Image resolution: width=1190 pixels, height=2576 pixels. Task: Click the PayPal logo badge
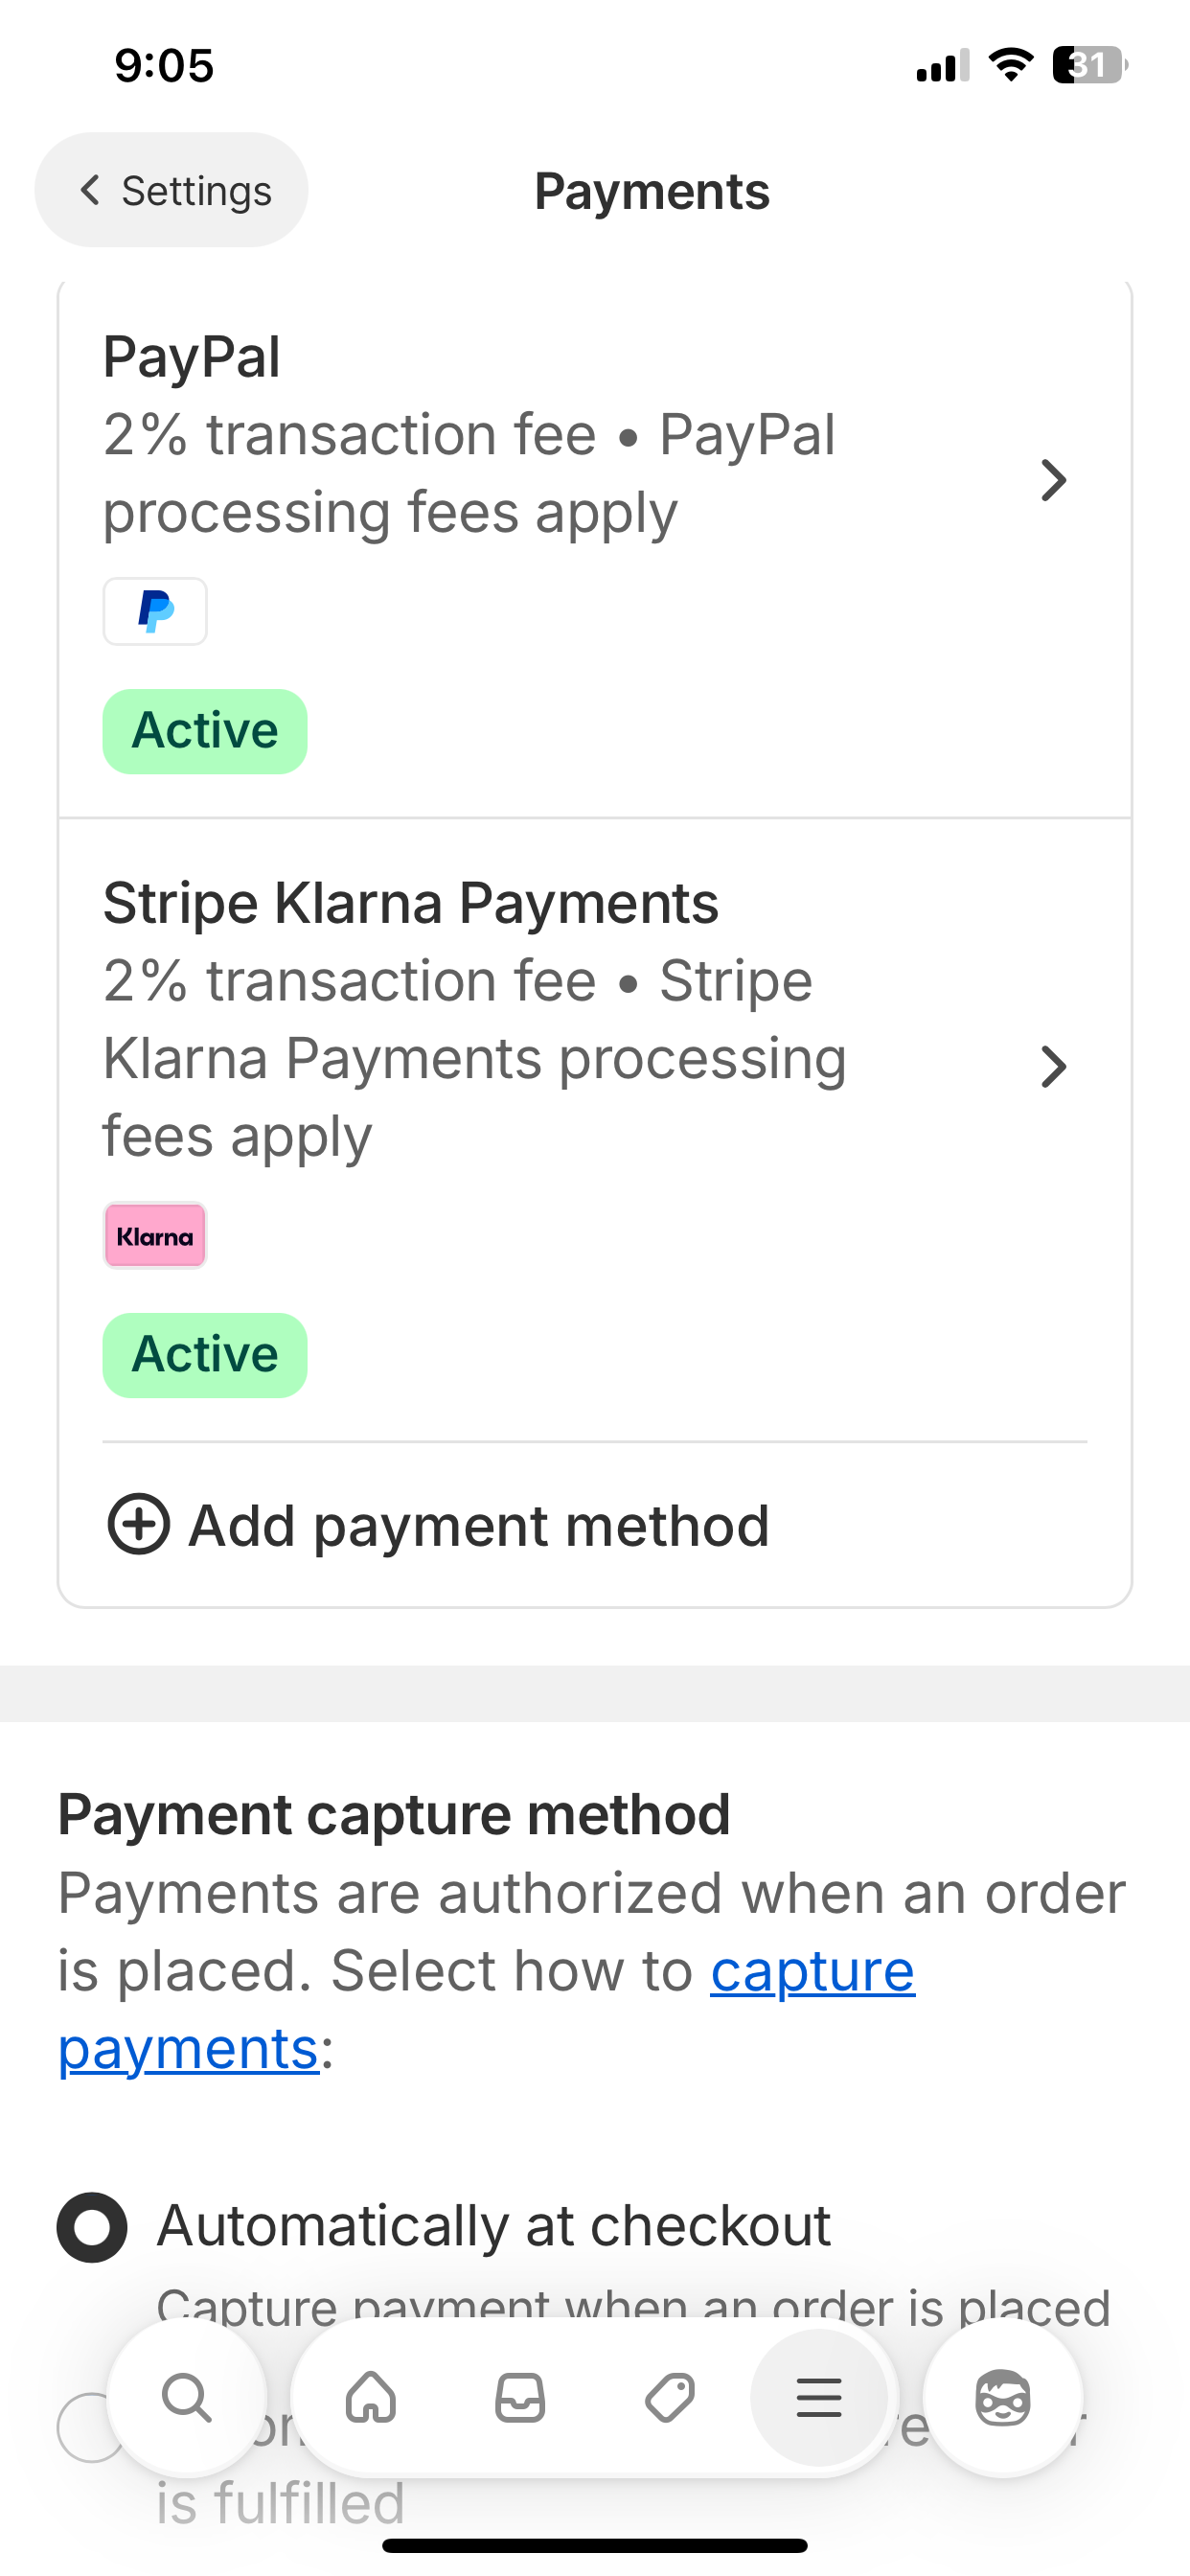click(155, 611)
